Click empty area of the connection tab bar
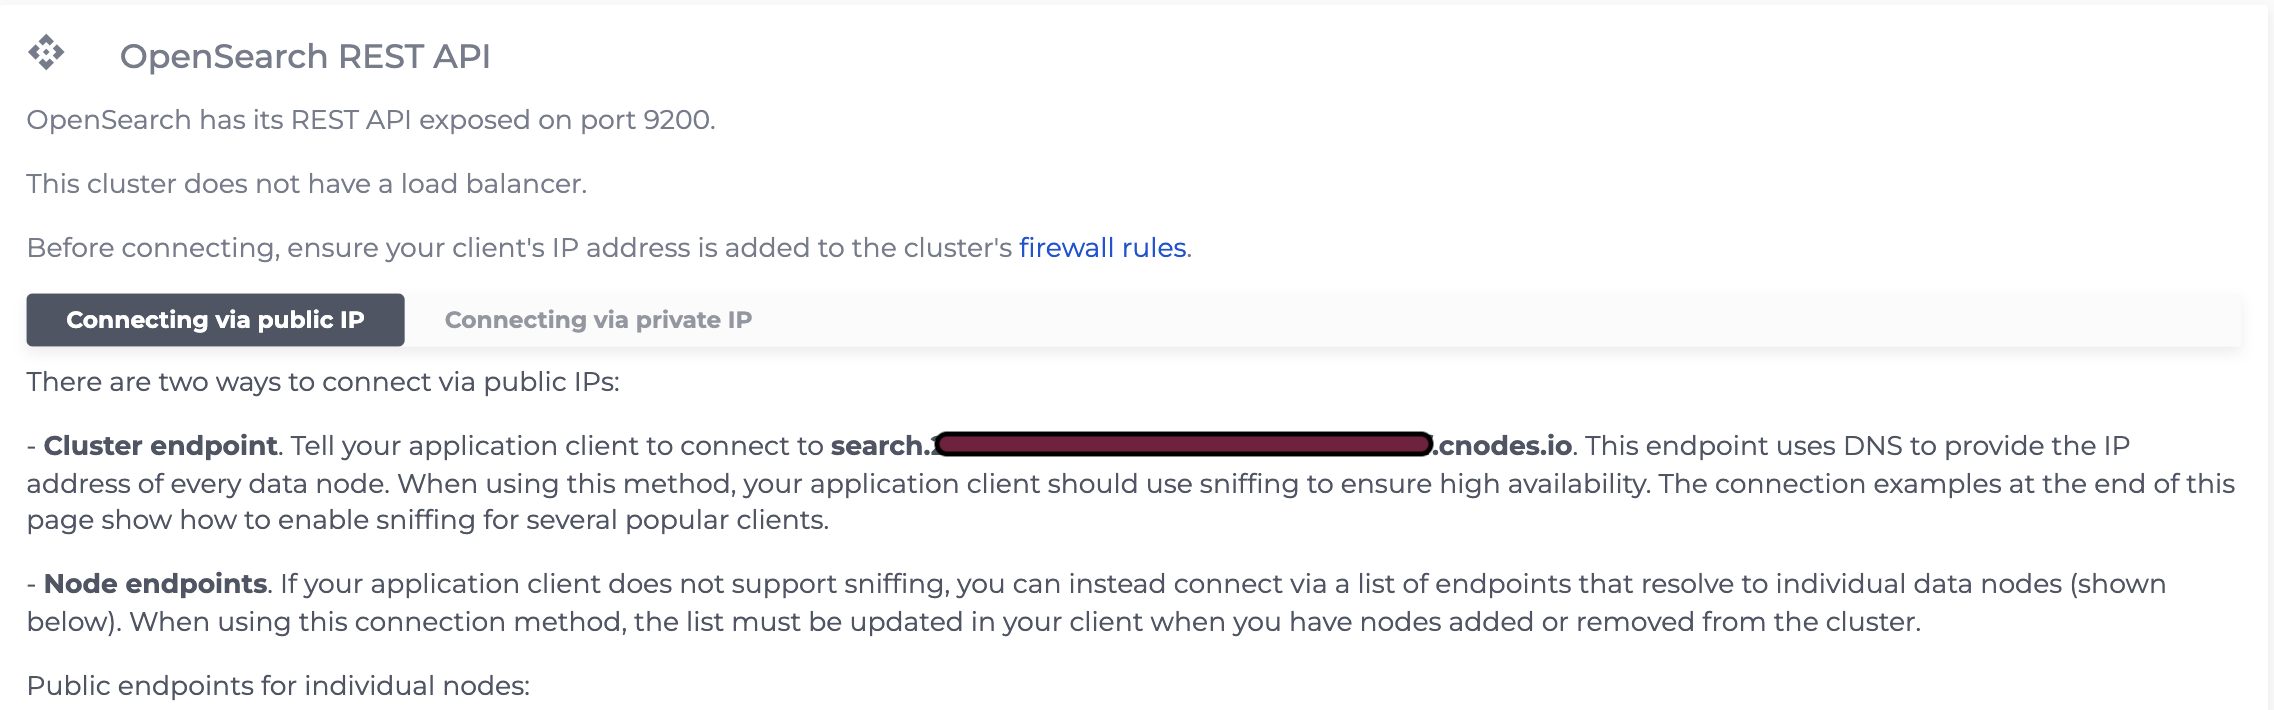 pos(1500,320)
